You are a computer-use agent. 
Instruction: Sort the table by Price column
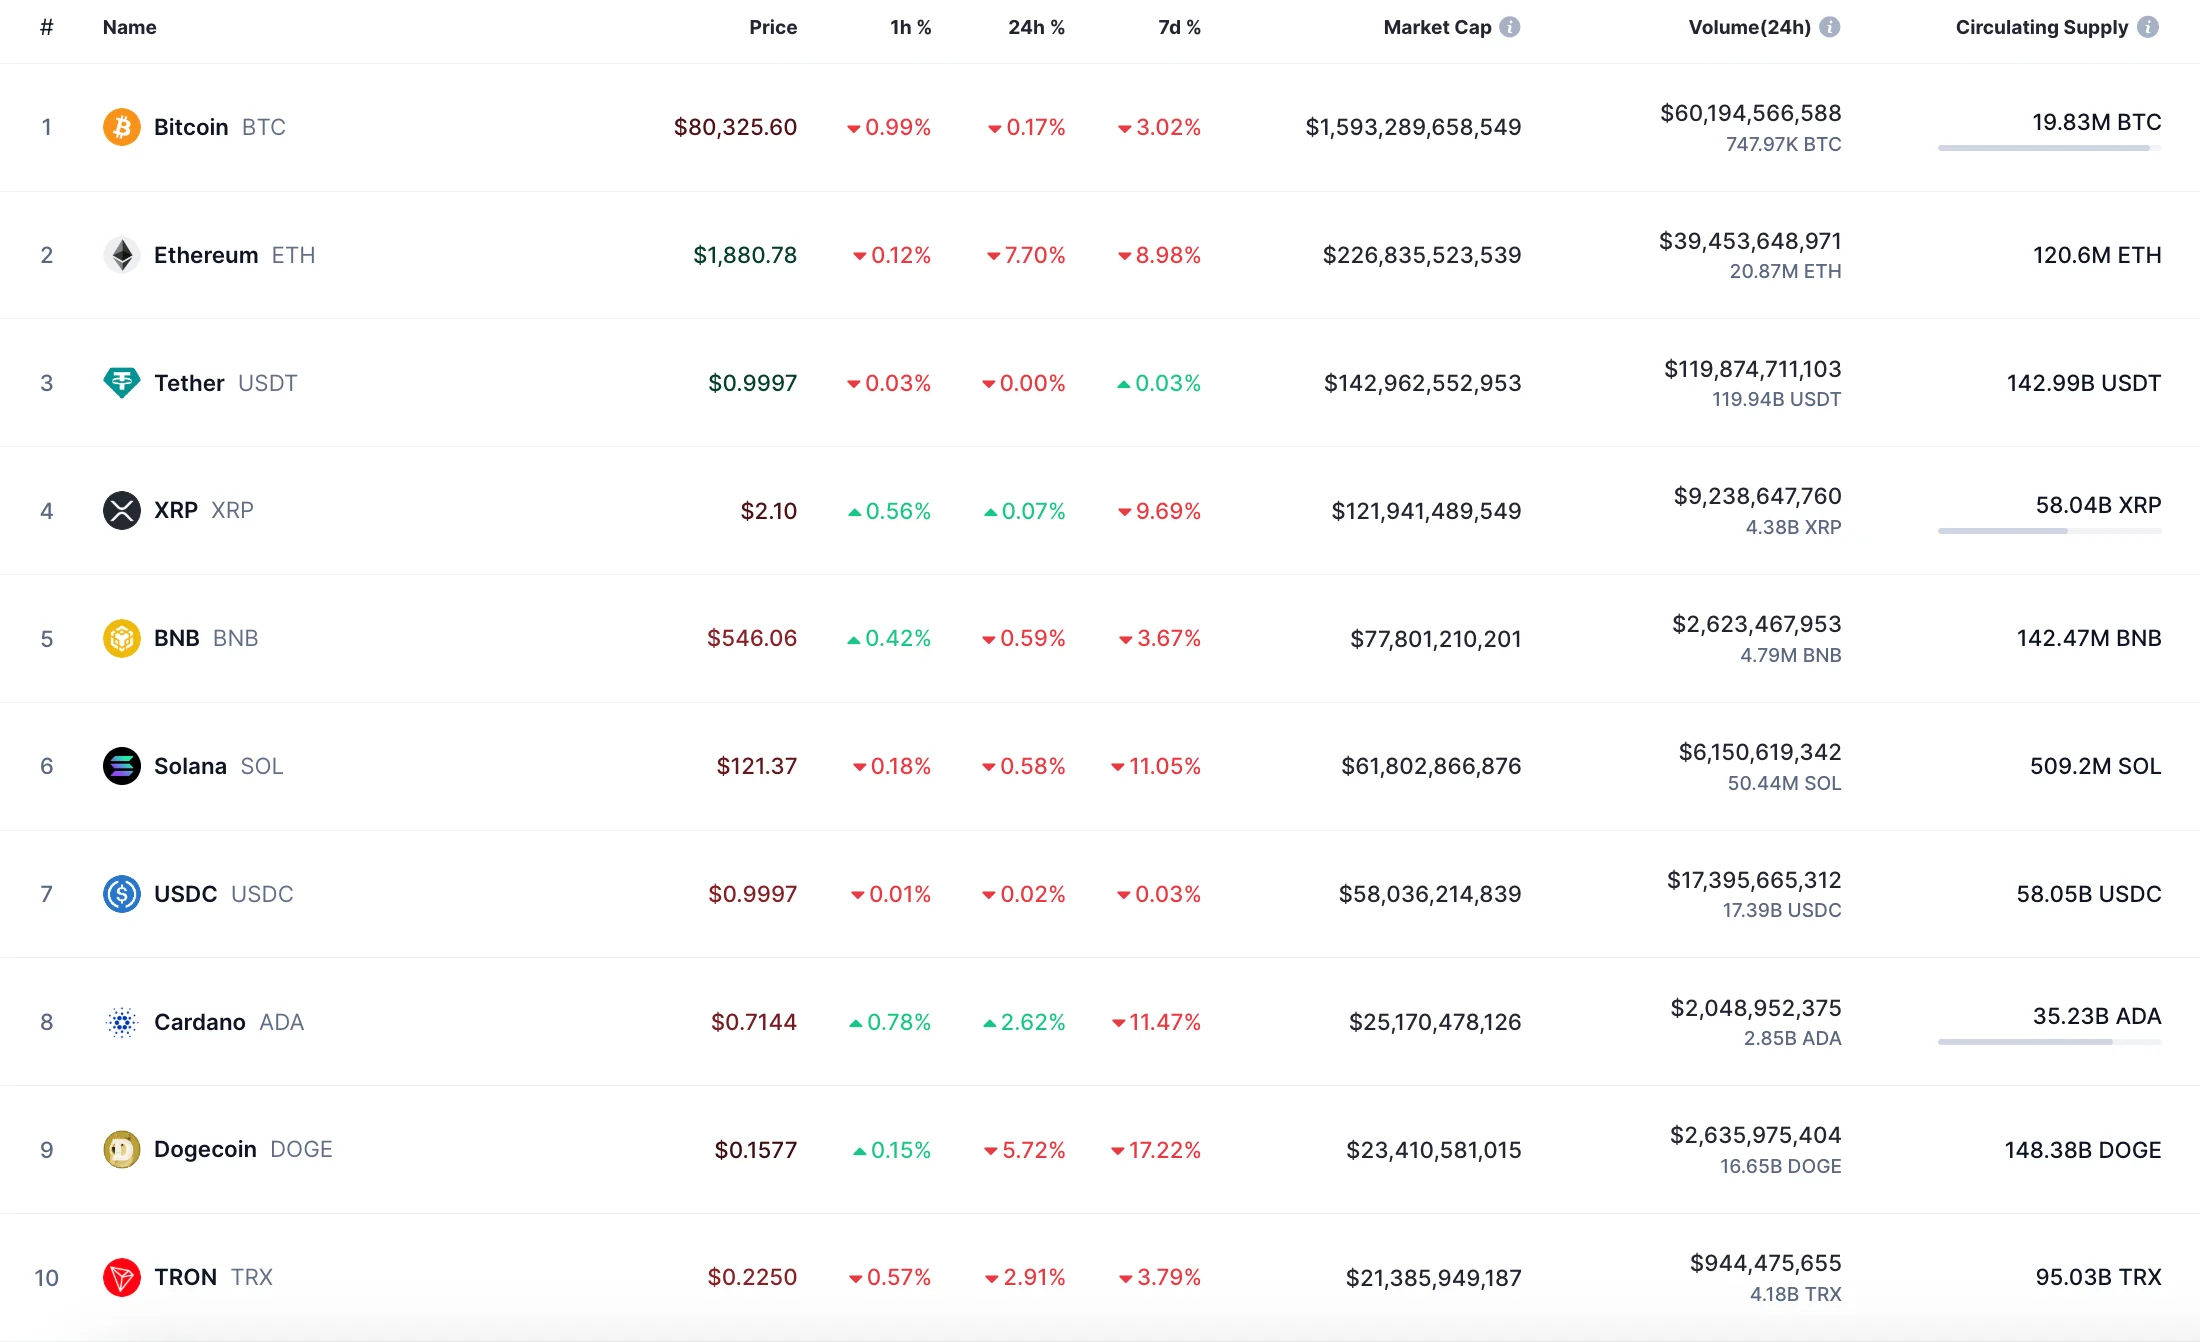tap(772, 27)
